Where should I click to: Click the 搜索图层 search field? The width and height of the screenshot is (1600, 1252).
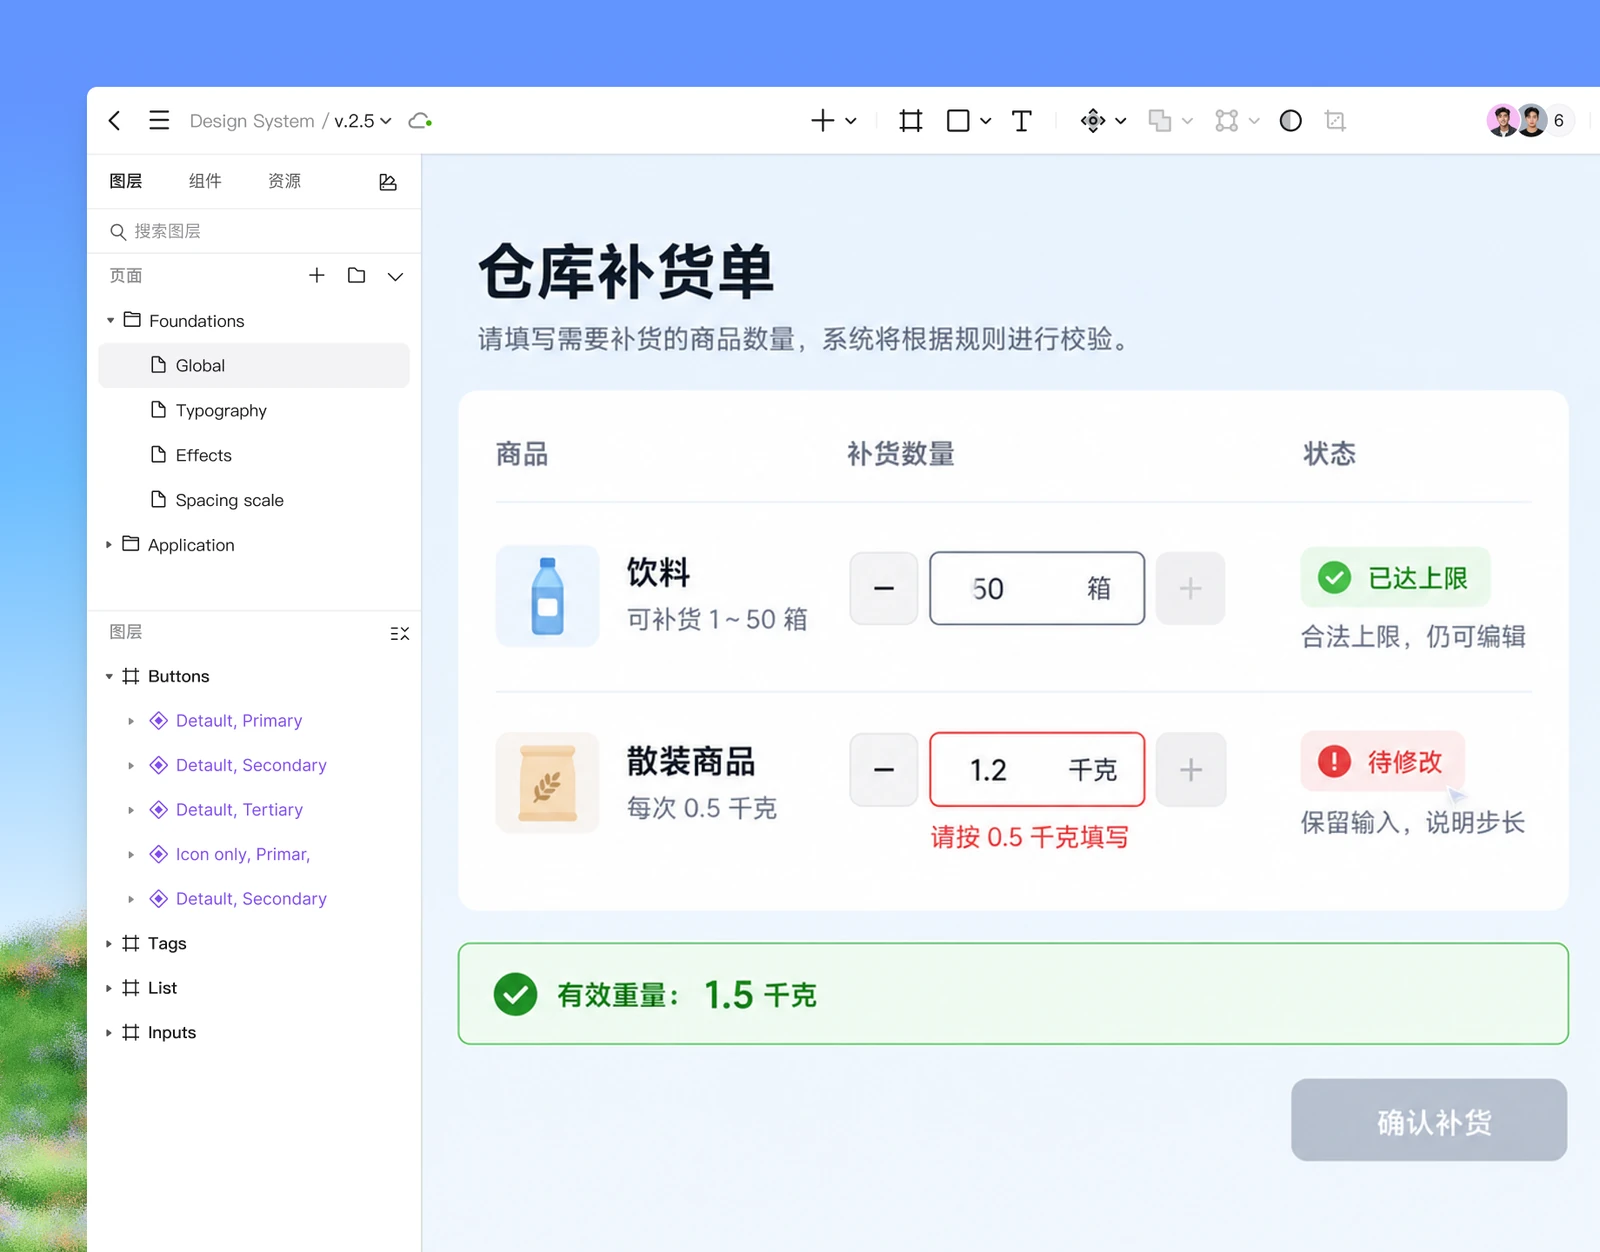point(254,232)
